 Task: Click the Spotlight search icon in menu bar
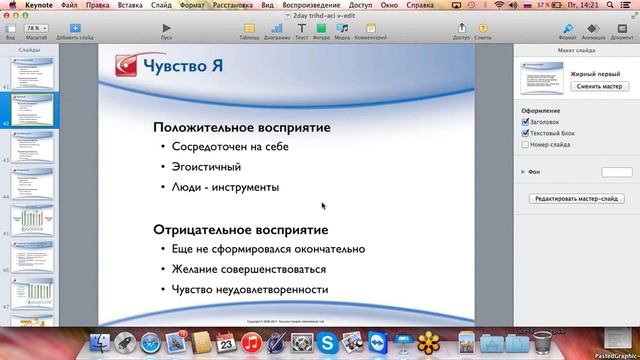[x=610, y=5]
